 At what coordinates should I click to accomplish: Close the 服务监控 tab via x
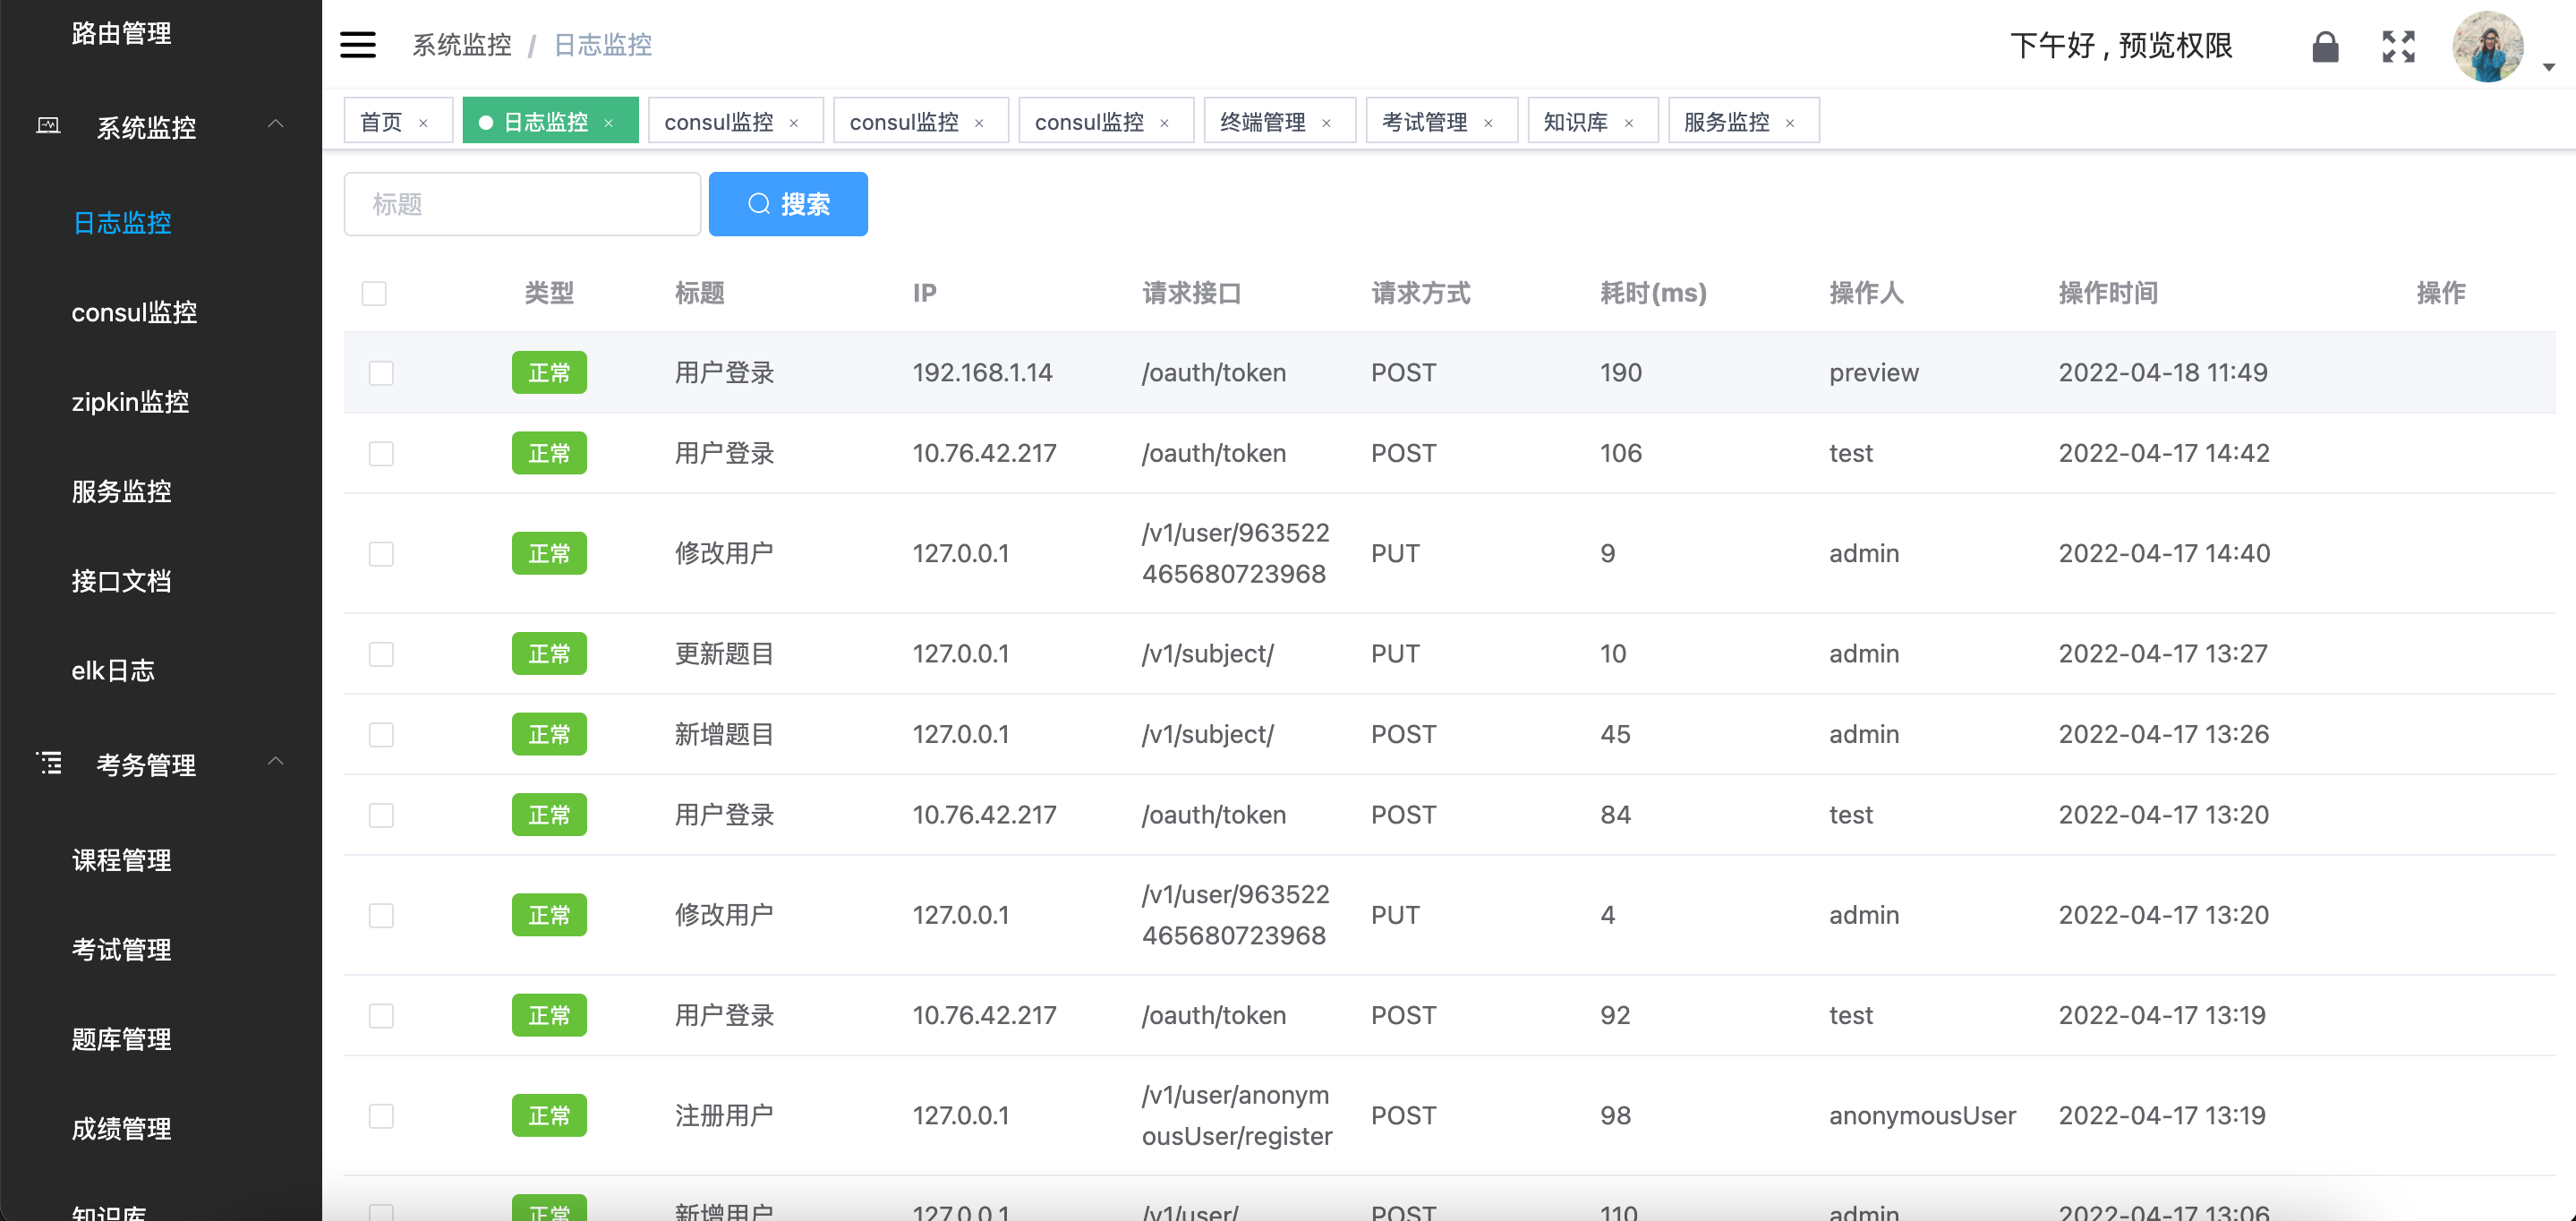click(1790, 123)
